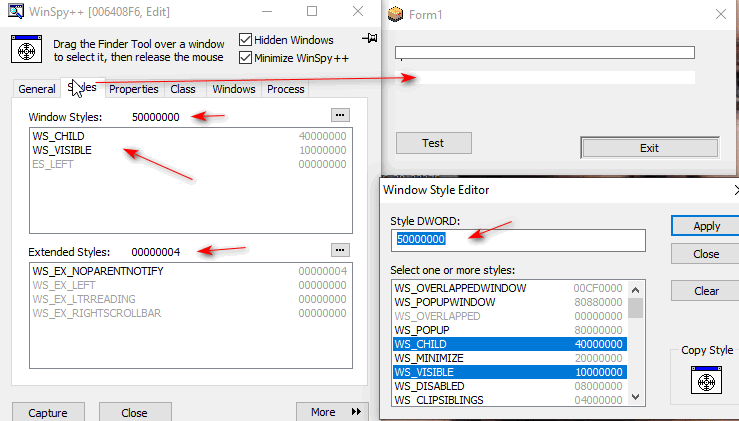739x421 pixels.
Task: Disable the Minimize WinSpy++ checkbox
Action: tap(246, 58)
